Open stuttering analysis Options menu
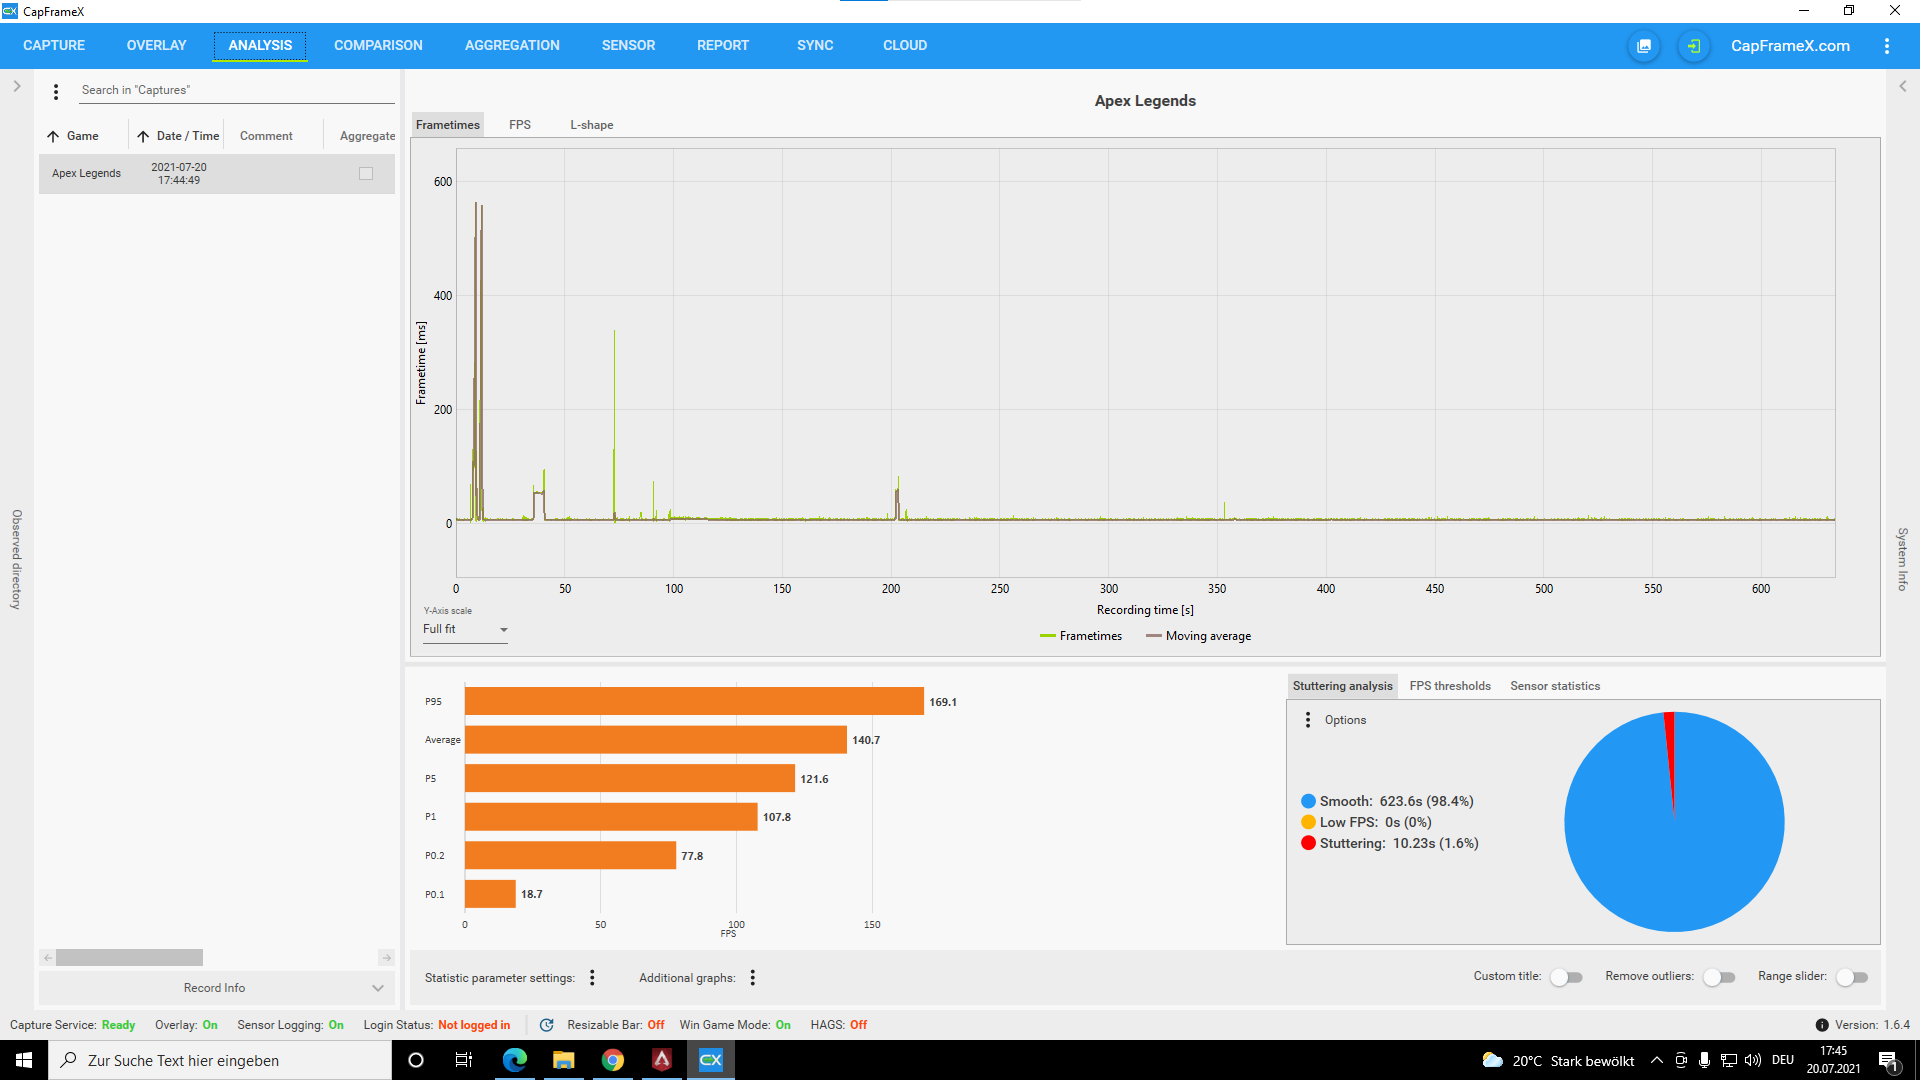The height and width of the screenshot is (1080, 1920). [1308, 720]
